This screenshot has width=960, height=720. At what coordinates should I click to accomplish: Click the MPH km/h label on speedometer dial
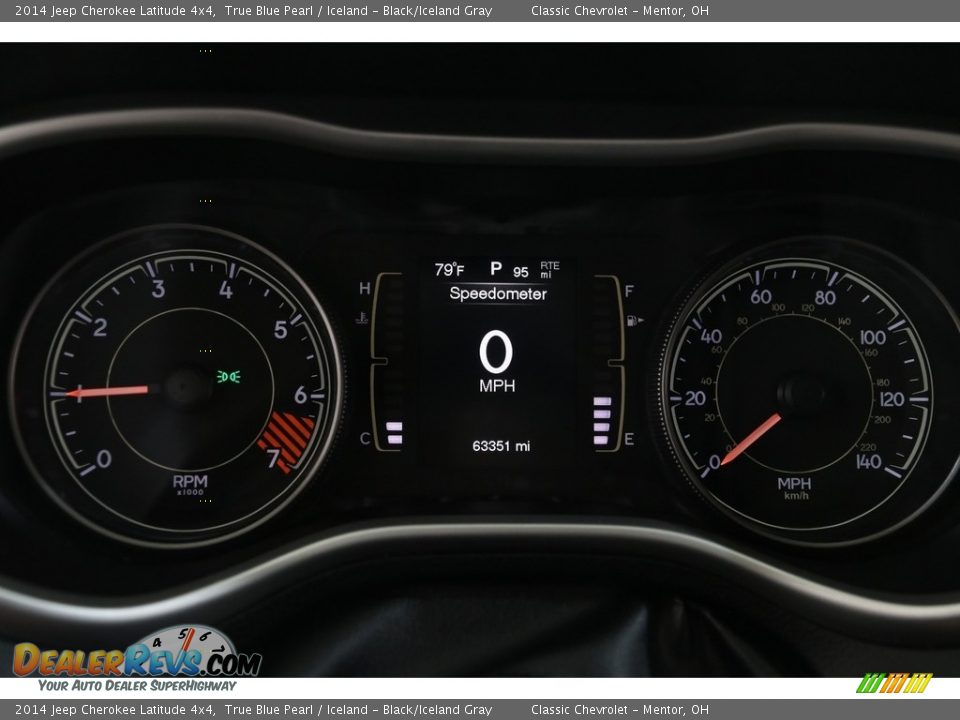point(795,488)
